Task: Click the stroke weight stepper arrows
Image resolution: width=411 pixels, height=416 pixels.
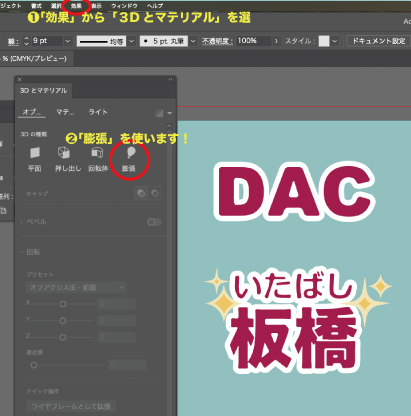Action: [x=27, y=41]
